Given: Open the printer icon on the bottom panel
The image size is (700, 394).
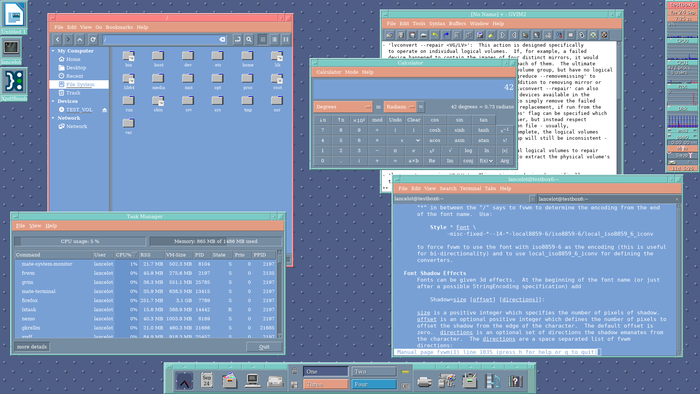Looking at the screenshot, I should [424, 382].
